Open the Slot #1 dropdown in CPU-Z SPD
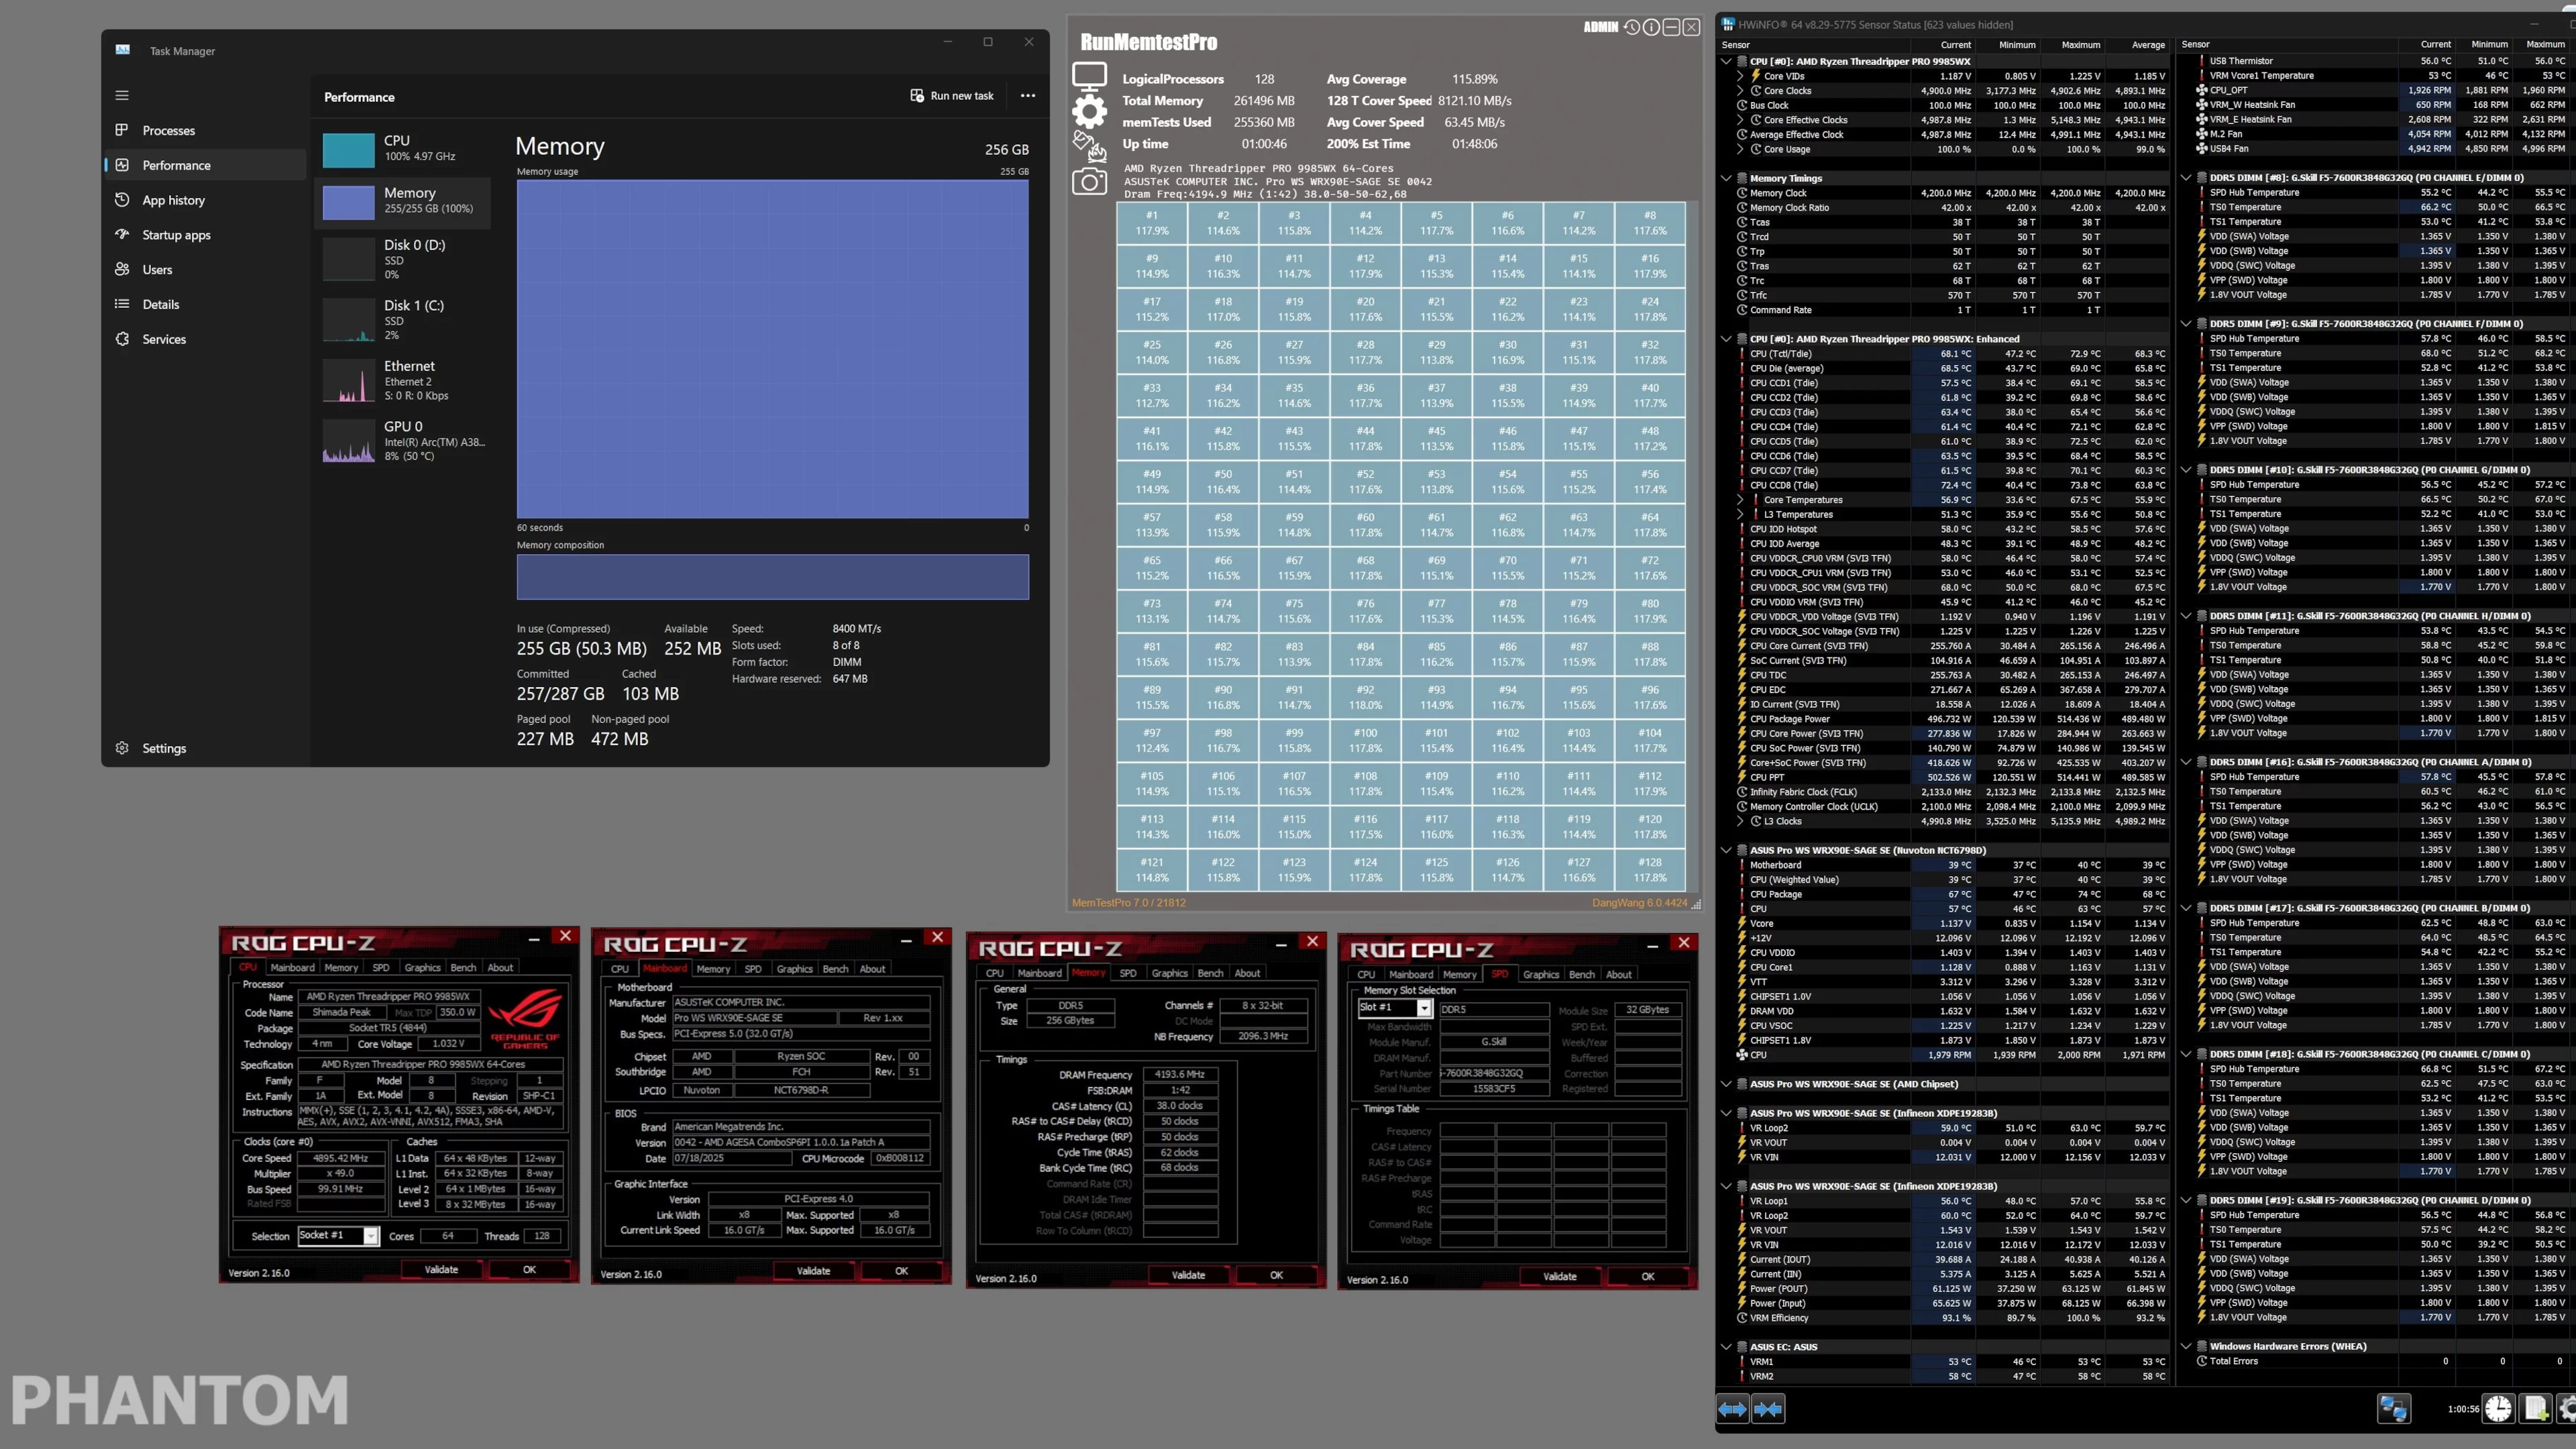Image resolution: width=2576 pixels, height=1449 pixels. 1424,1008
